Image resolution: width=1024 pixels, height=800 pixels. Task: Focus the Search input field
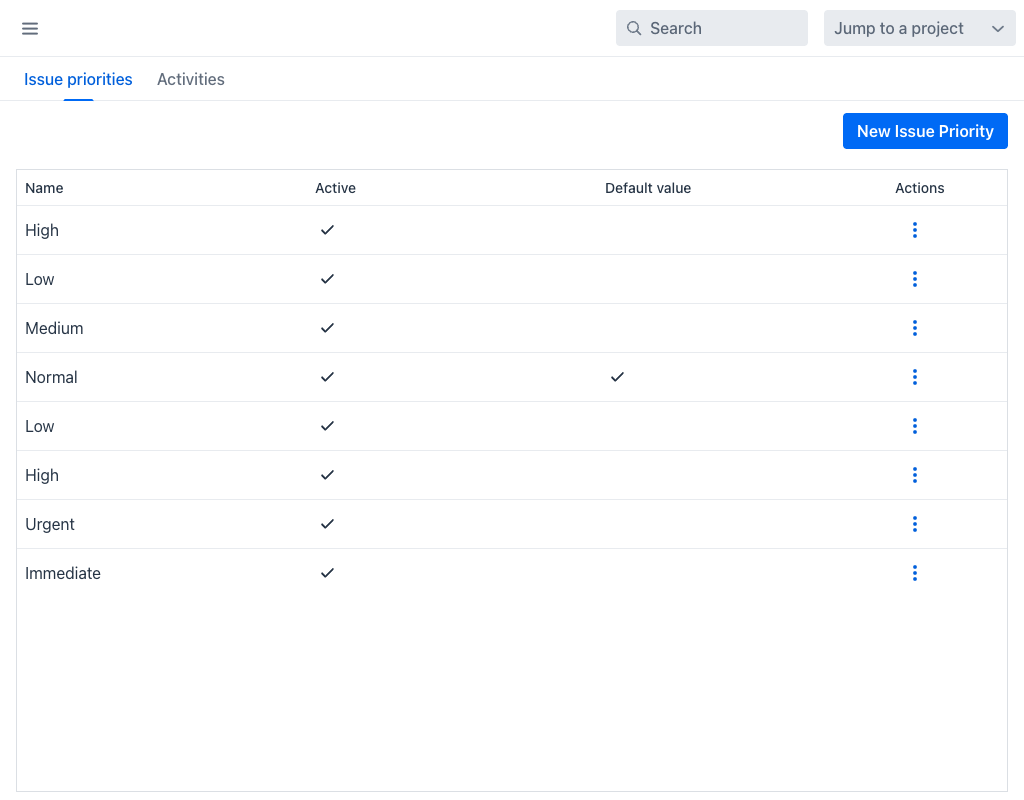click(x=712, y=28)
